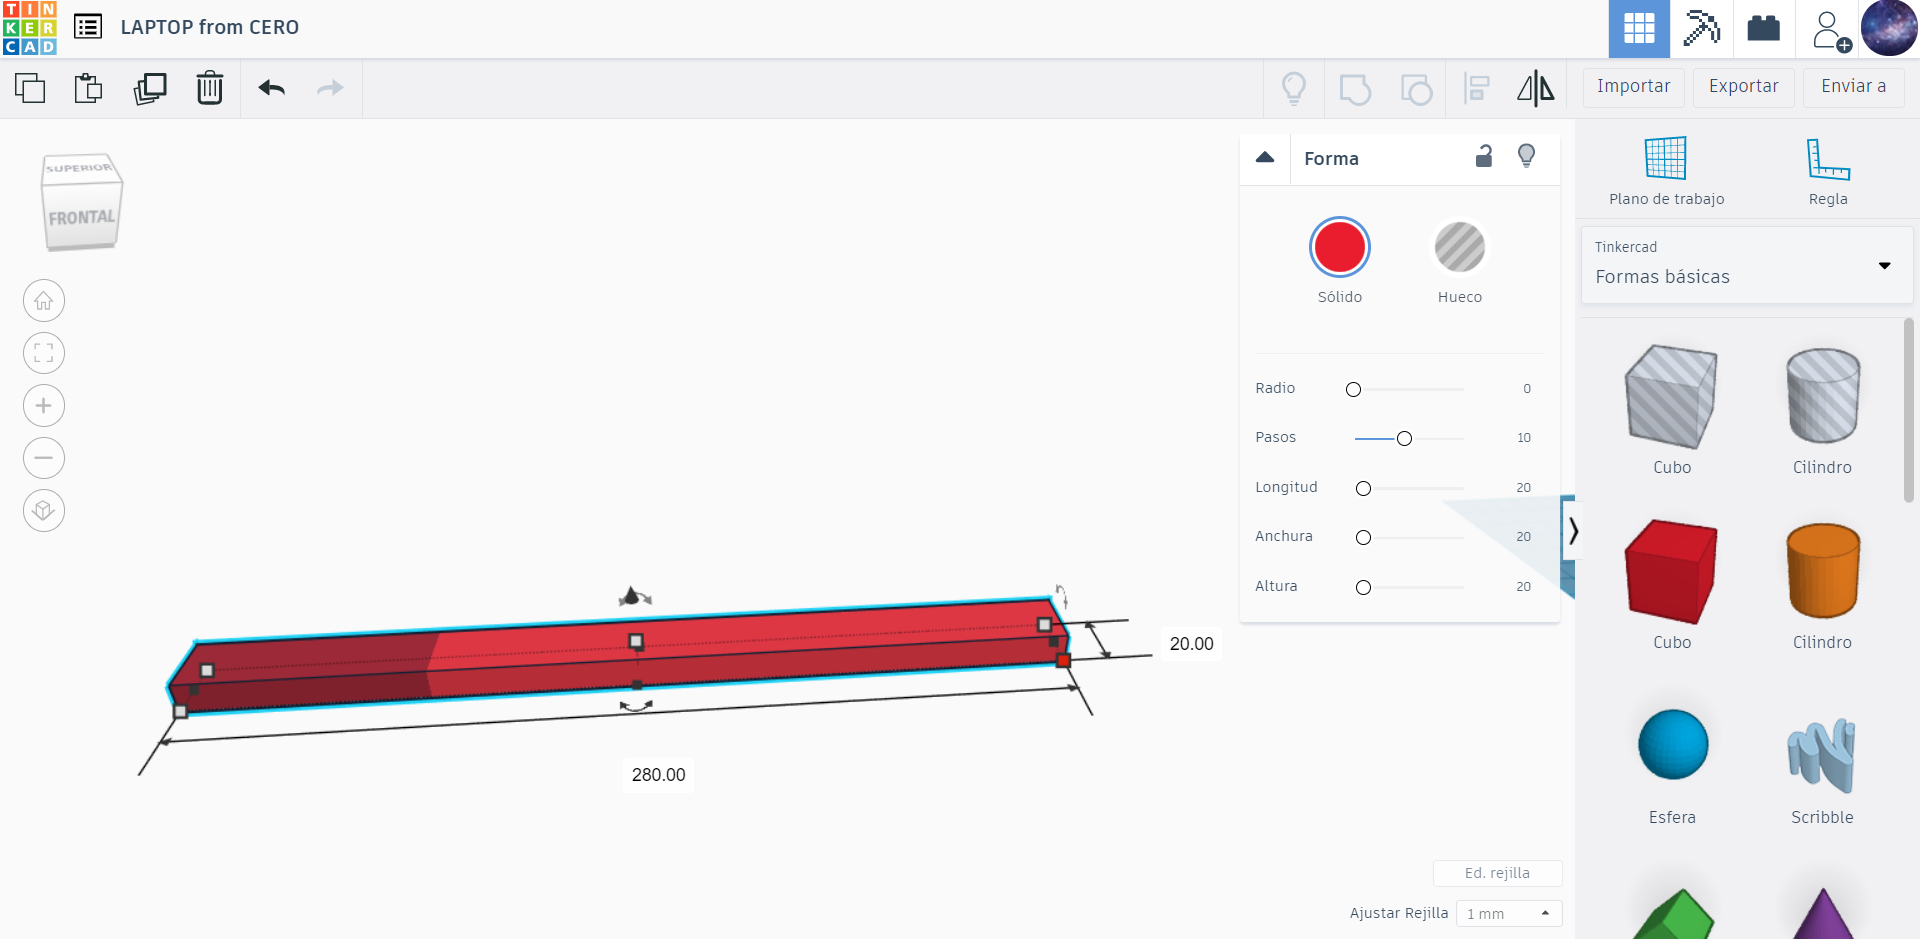The image size is (1920, 939).
Task: Click the shapes panel scrollbar
Action: pos(1909,410)
